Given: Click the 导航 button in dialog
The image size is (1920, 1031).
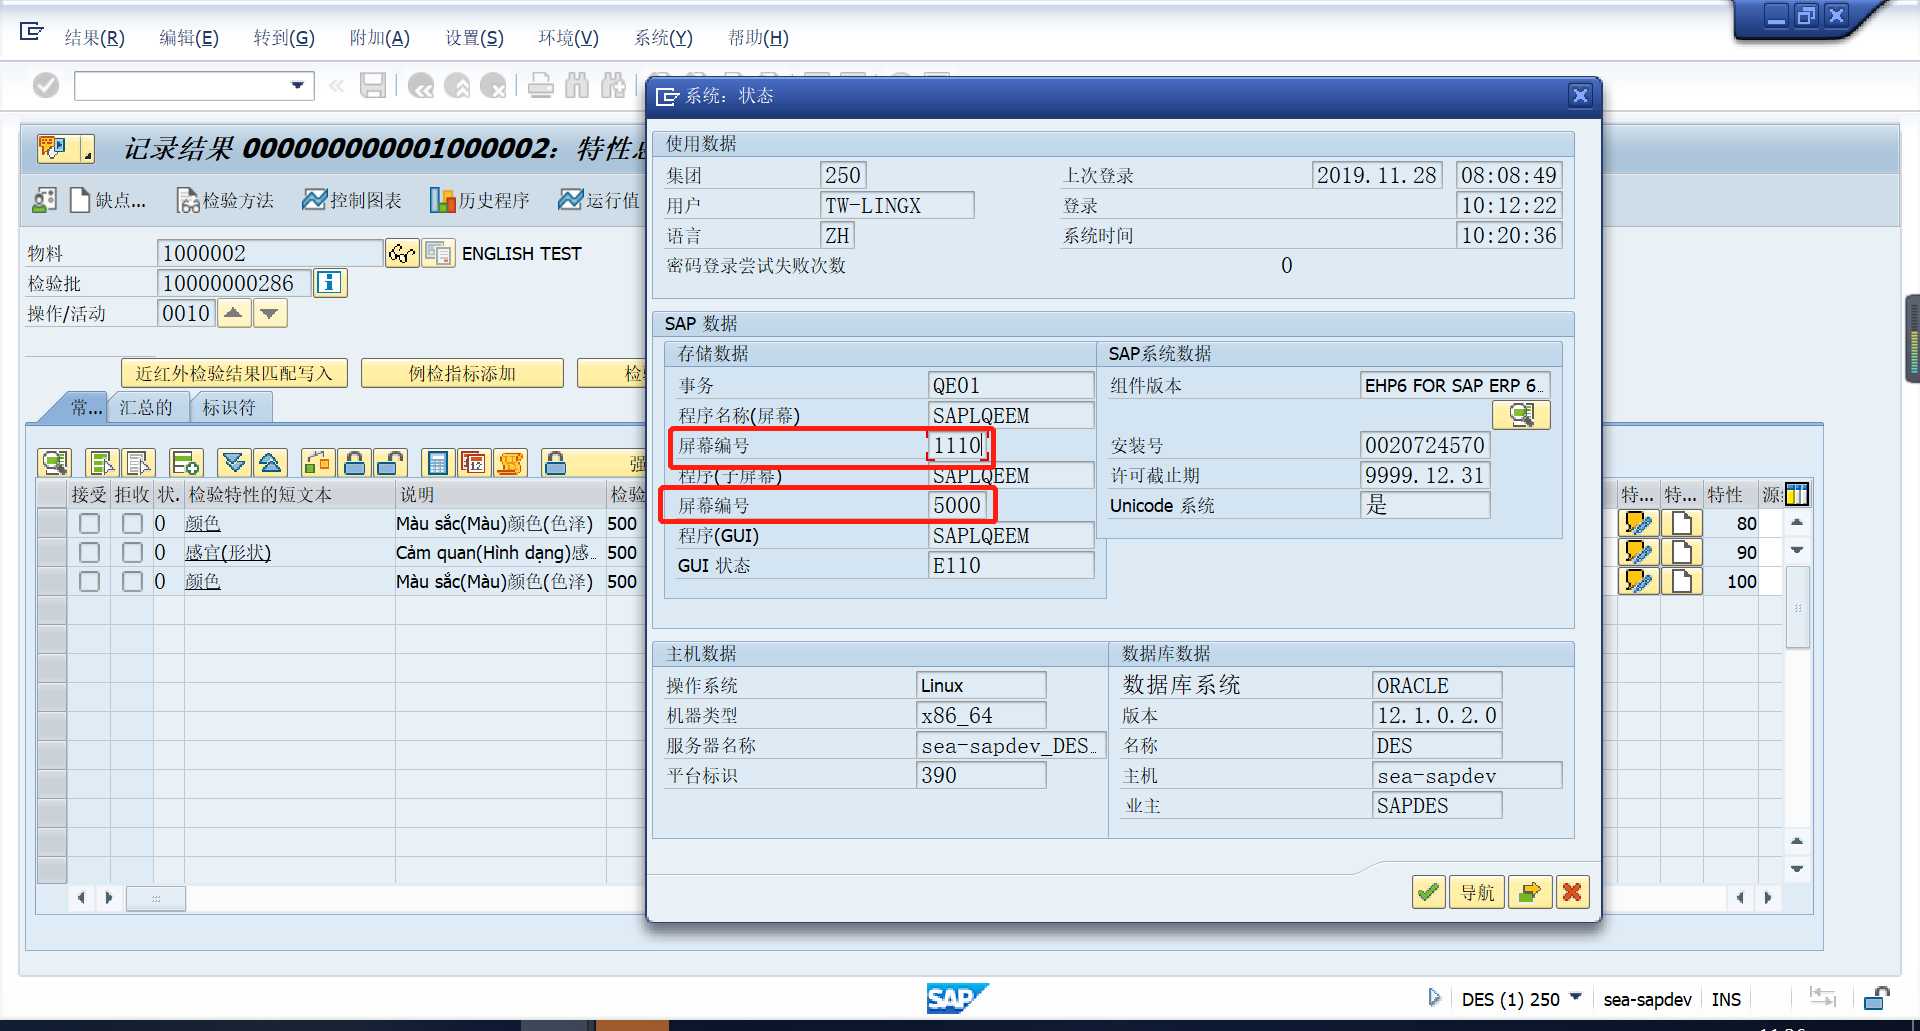Looking at the screenshot, I should pyautogui.click(x=1477, y=892).
